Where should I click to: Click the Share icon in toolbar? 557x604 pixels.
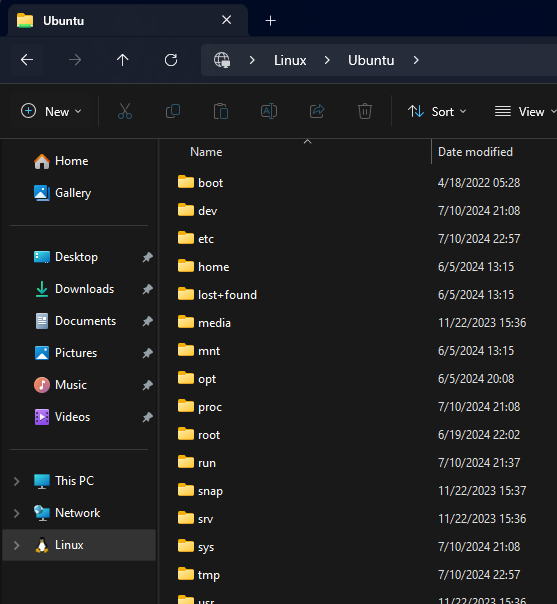tap(317, 111)
